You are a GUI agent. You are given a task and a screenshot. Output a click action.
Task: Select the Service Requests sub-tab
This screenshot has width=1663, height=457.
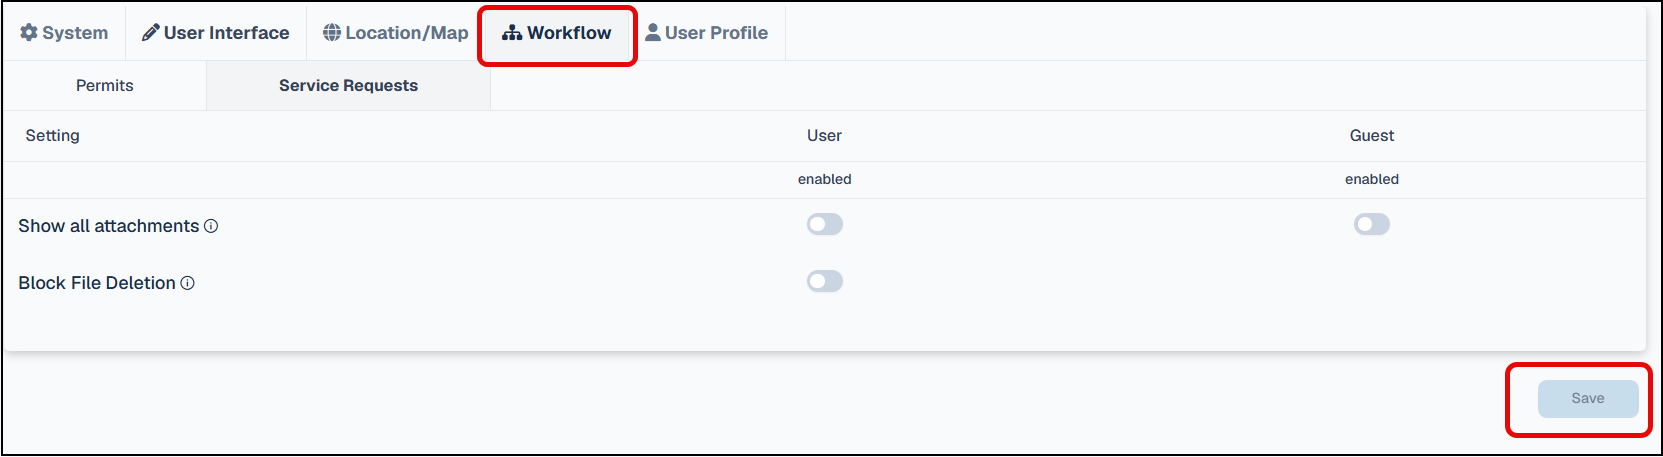348,85
